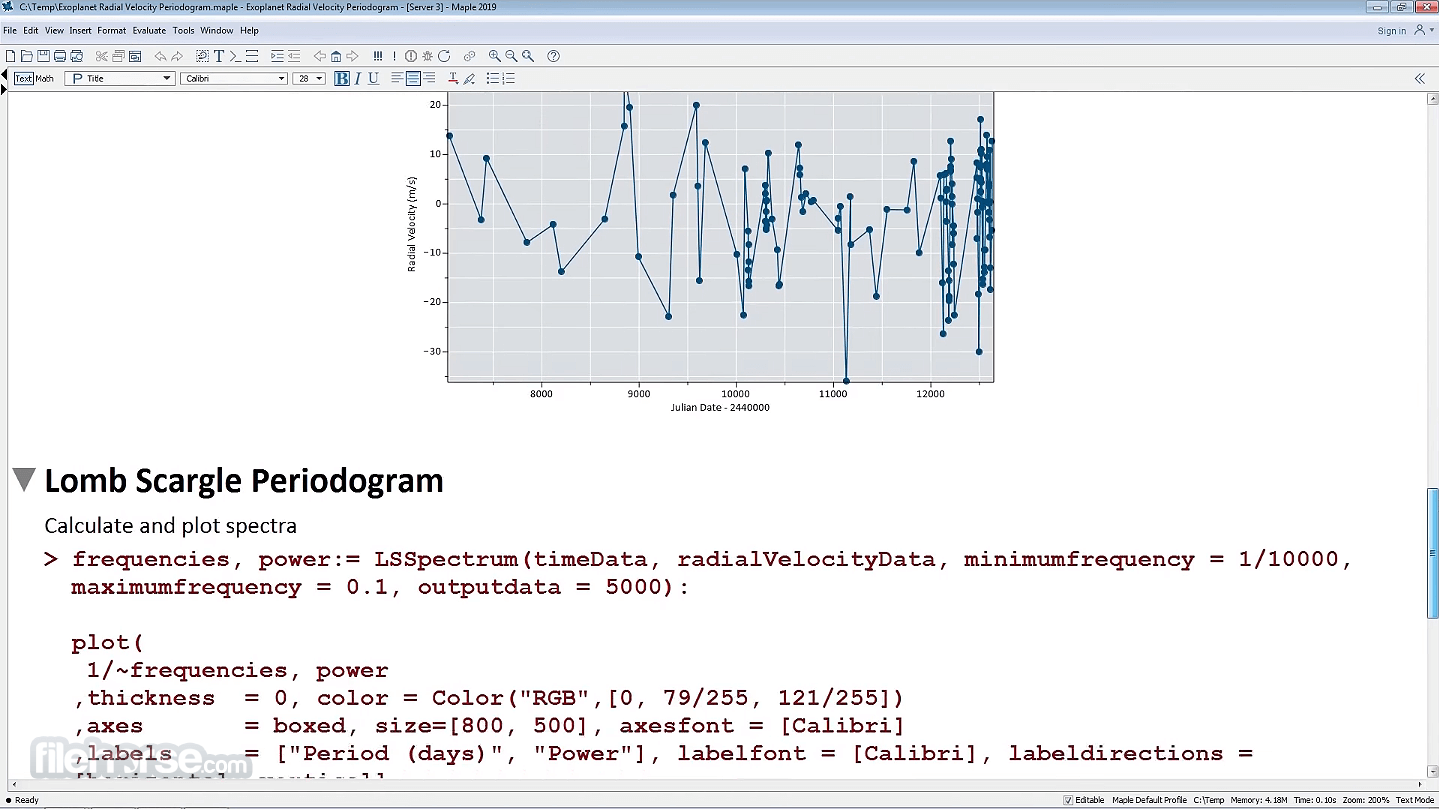Zoom out using the magnifier minus icon
This screenshot has height=809, width=1439.
click(511, 56)
